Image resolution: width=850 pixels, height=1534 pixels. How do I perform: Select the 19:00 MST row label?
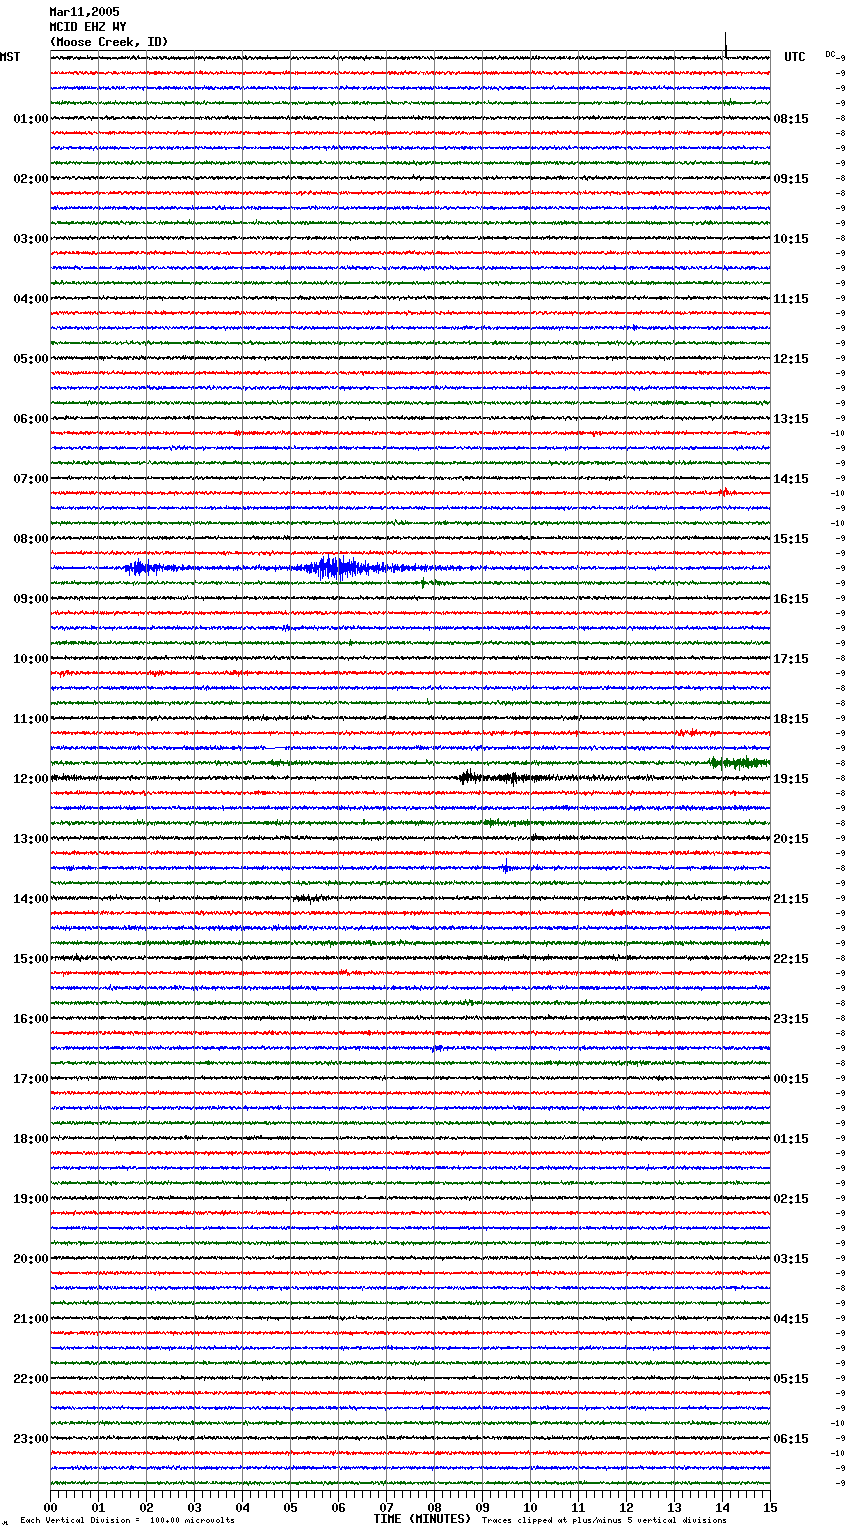point(31,1199)
